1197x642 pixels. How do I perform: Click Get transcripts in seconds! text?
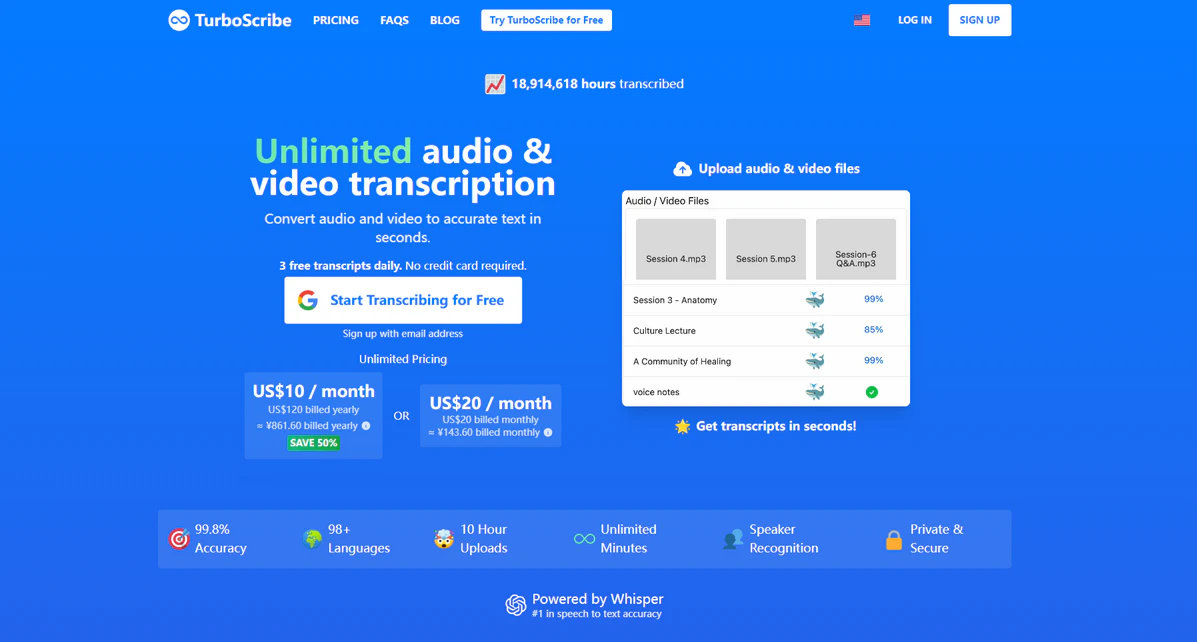pyautogui.click(x=776, y=426)
